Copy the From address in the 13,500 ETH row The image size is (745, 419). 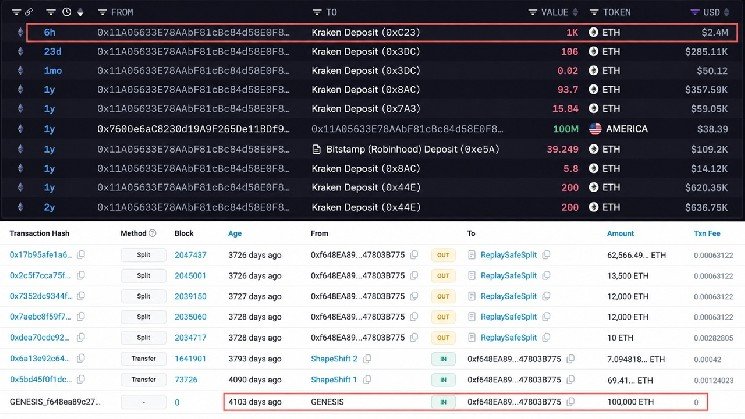coord(414,276)
